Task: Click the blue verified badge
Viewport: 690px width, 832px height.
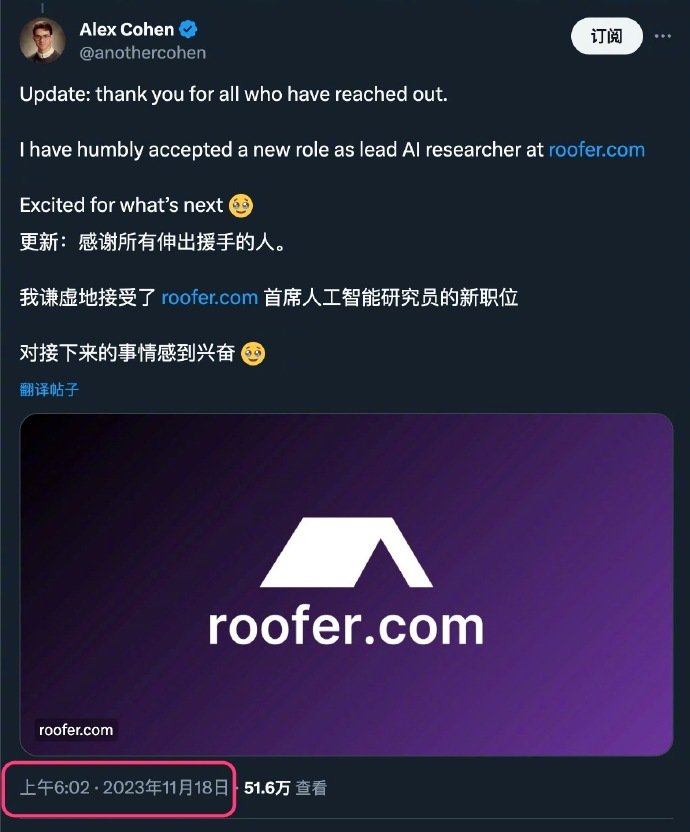Action: (188, 29)
